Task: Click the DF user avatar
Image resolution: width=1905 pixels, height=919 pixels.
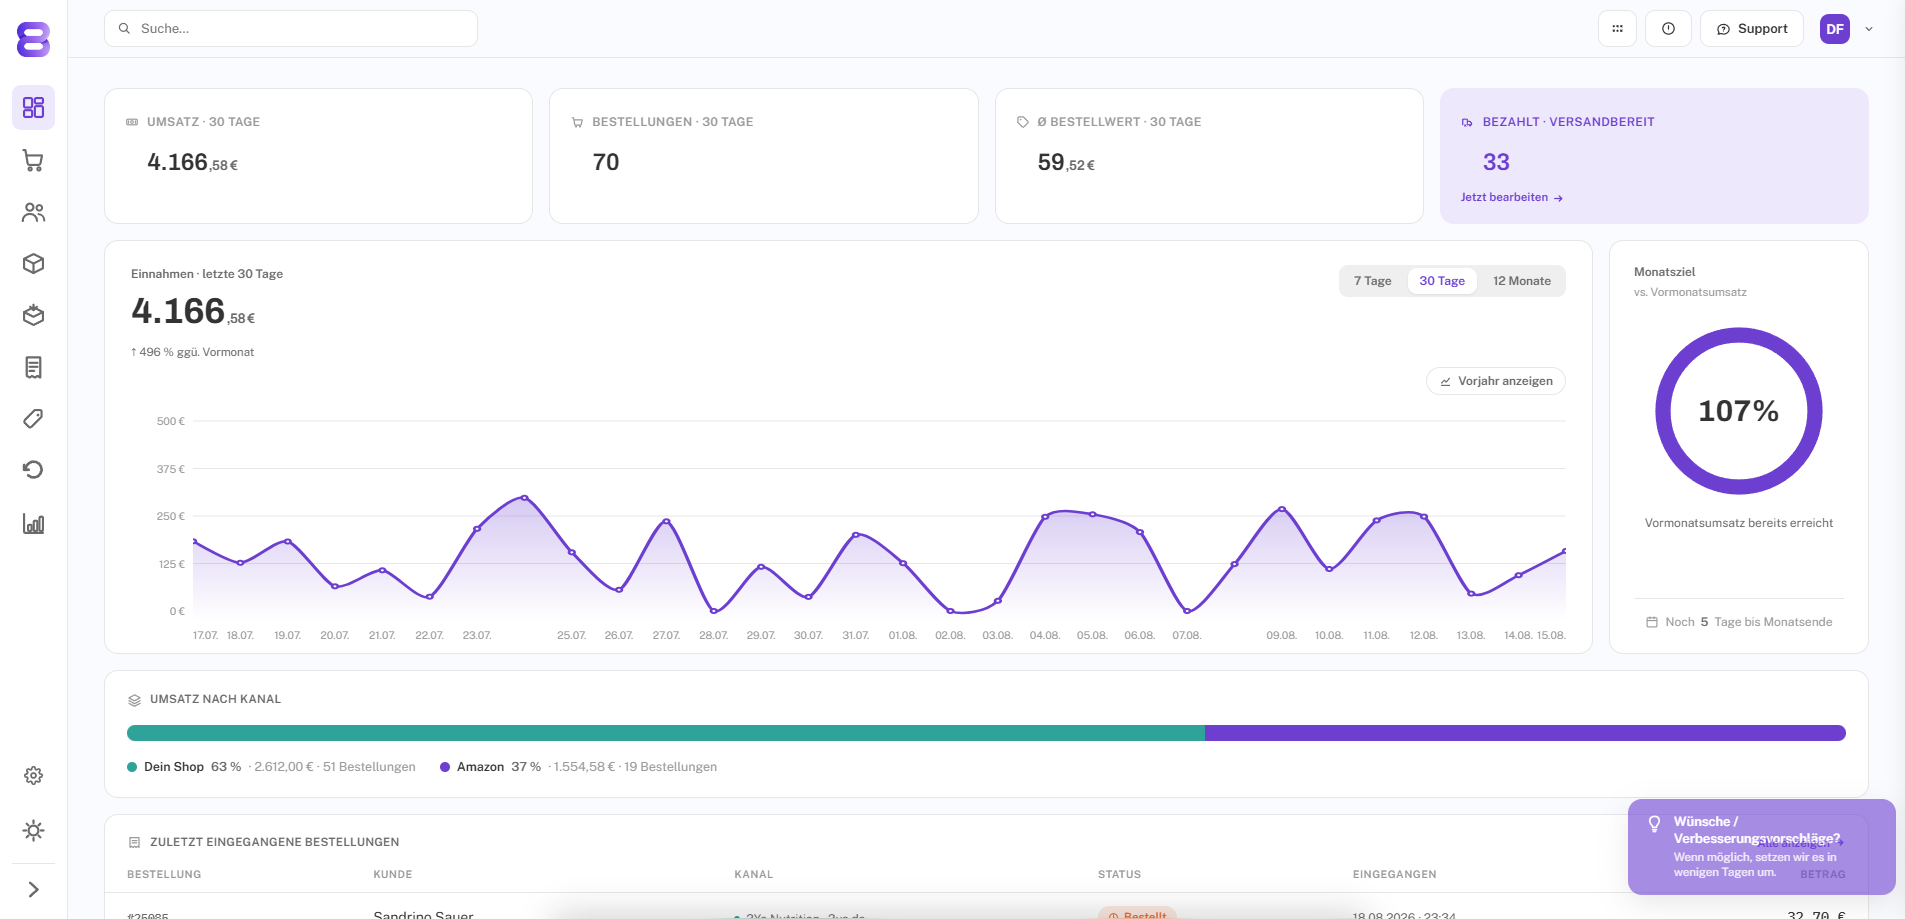Action: click(x=1835, y=29)
